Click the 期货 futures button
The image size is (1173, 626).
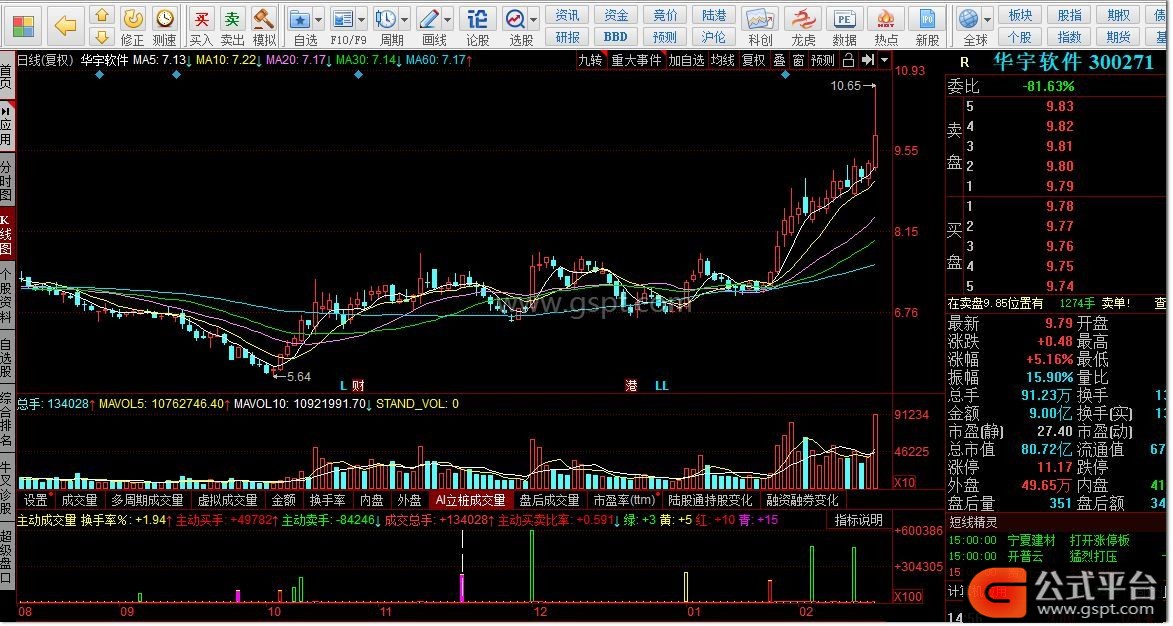click(1119, 37)
